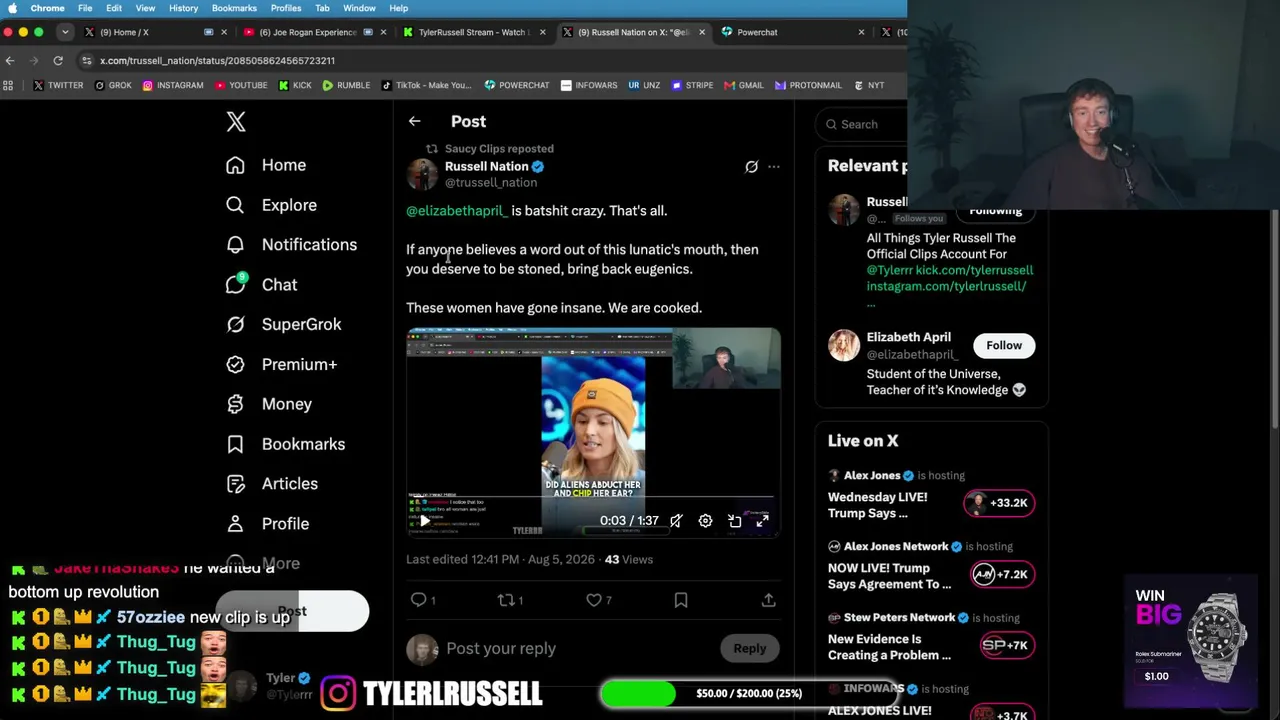The image size is (1280, 720).
Task: Open video settings gear
Action: coord(705,521)
